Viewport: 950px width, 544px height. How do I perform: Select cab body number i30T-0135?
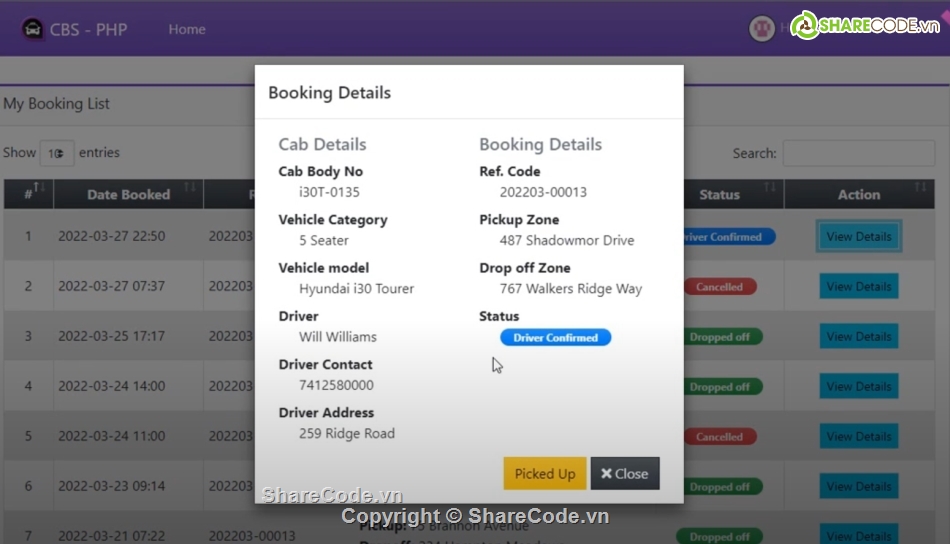329,192
